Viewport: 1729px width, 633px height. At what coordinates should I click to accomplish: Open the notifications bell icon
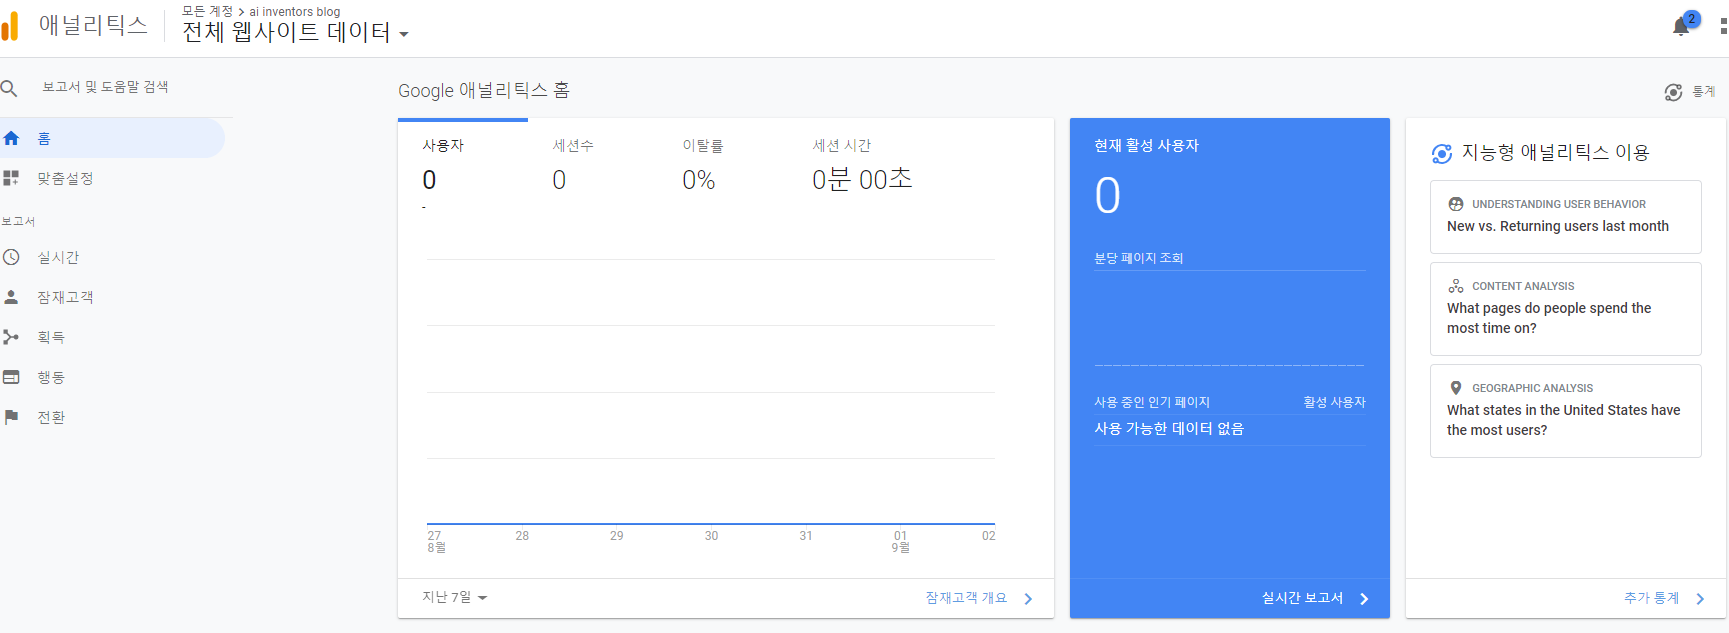coord(1681,27)
